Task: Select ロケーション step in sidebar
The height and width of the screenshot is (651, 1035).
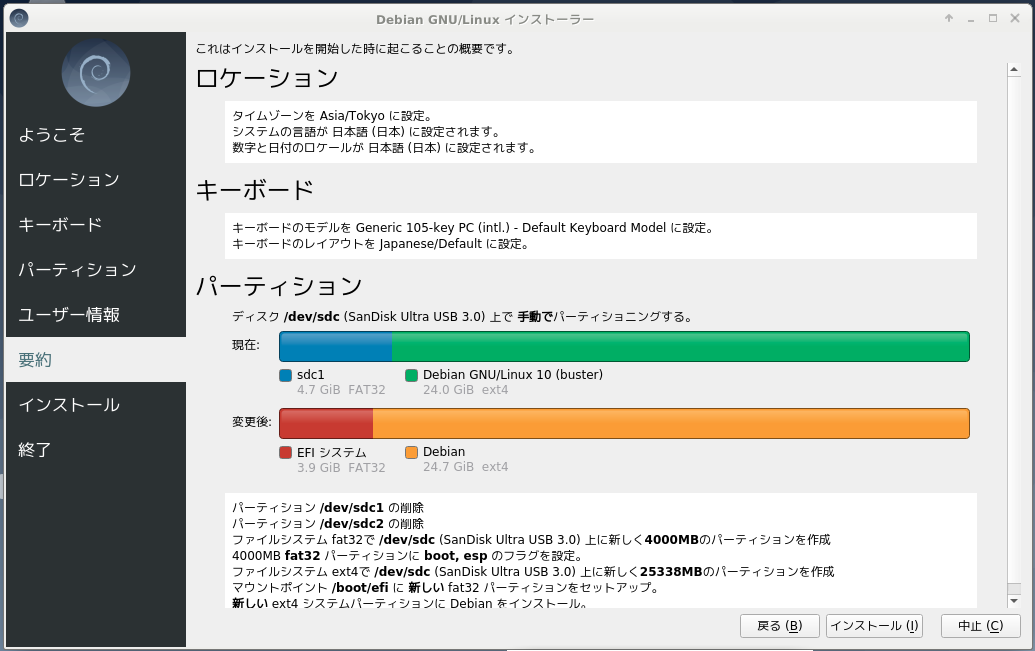Action: pos(69,180)
